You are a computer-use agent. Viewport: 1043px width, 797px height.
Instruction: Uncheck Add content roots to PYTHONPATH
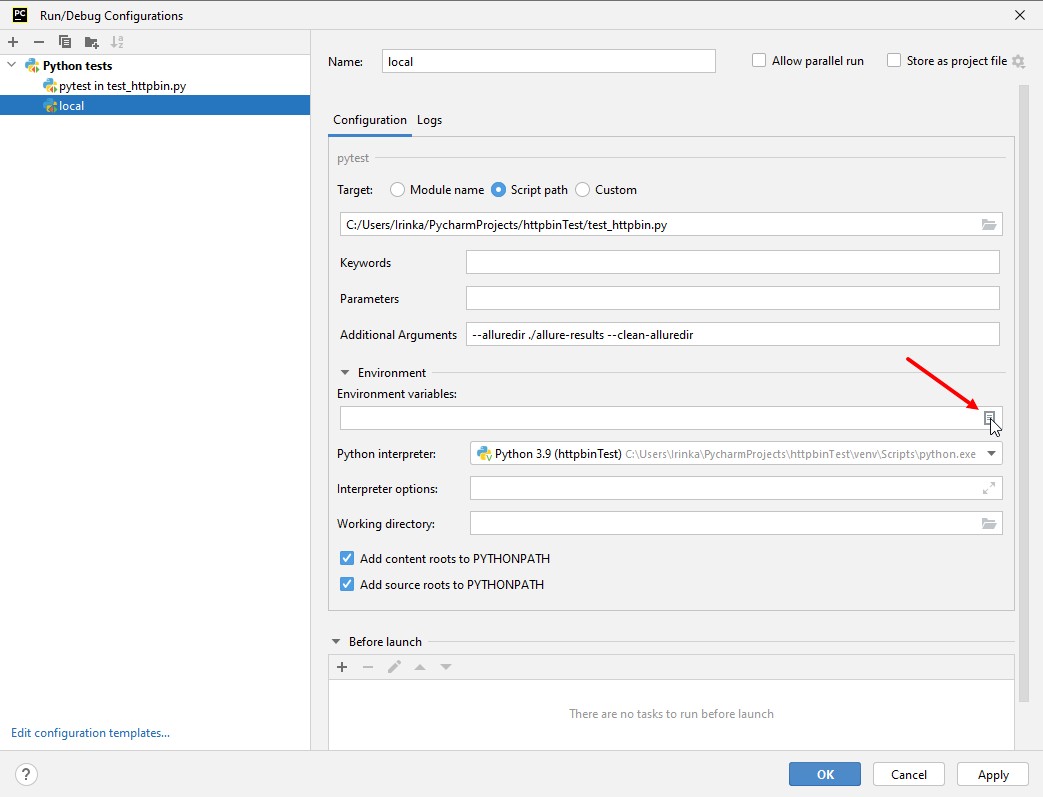pyautogui.click(x=347, y=559)
